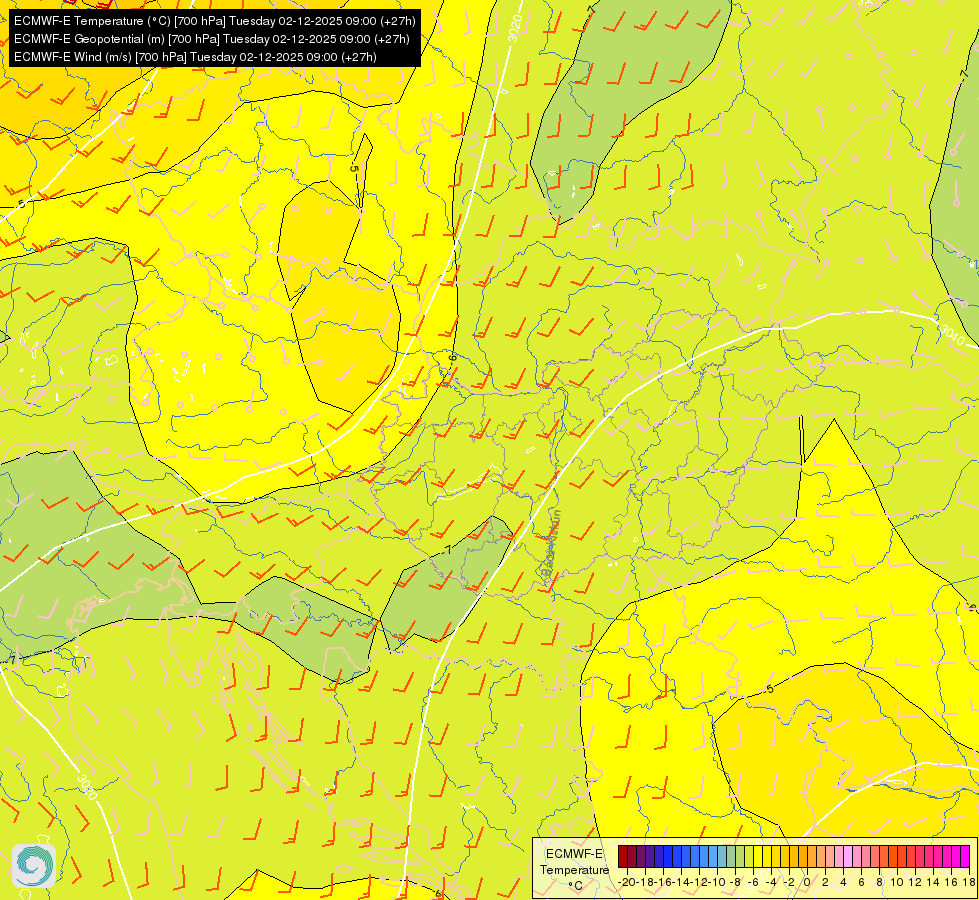Click the 3040 geopotential contour label
The height and width of the screenshot is (900, 979).
pos(952,335)
